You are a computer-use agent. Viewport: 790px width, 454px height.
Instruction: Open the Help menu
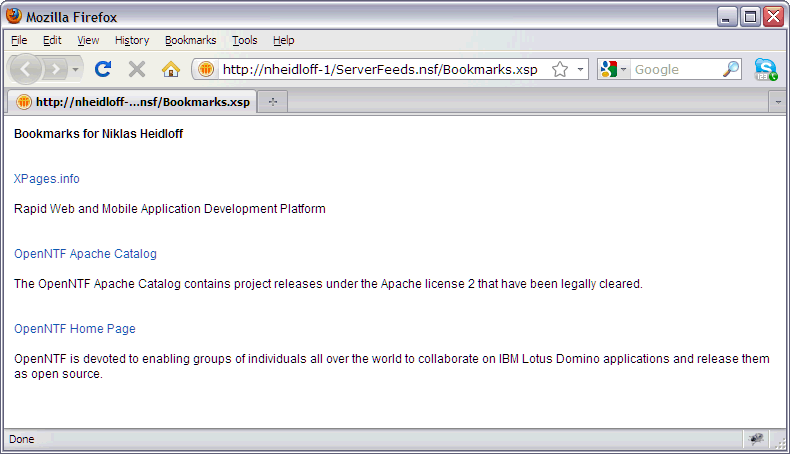tap(284, 40)
